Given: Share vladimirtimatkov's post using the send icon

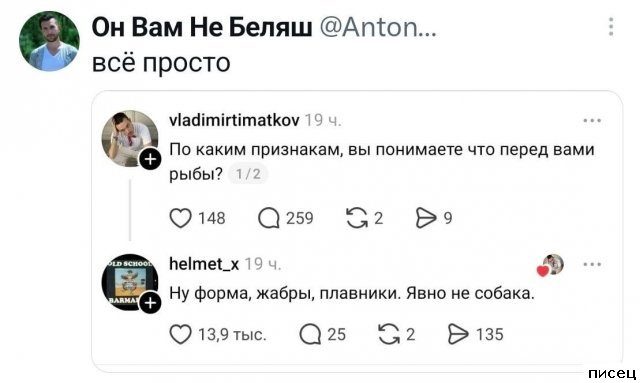Looking at the screenshot, I should (x=426, y=218).
